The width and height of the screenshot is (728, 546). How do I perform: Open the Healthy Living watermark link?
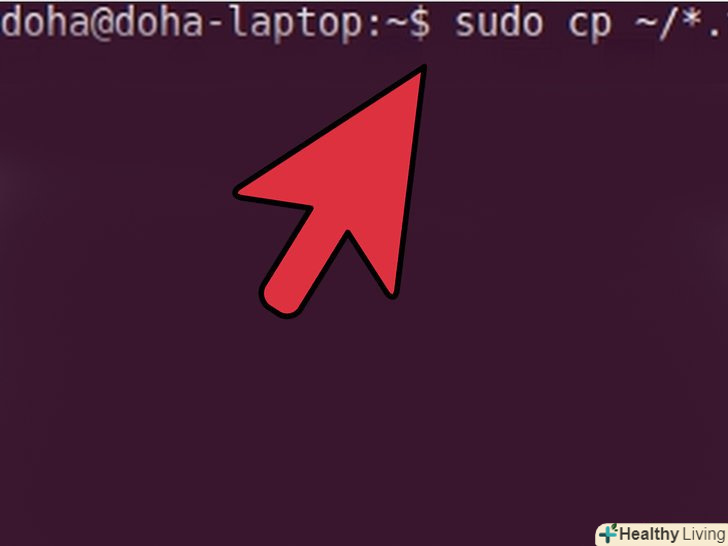tap(662, 534)
